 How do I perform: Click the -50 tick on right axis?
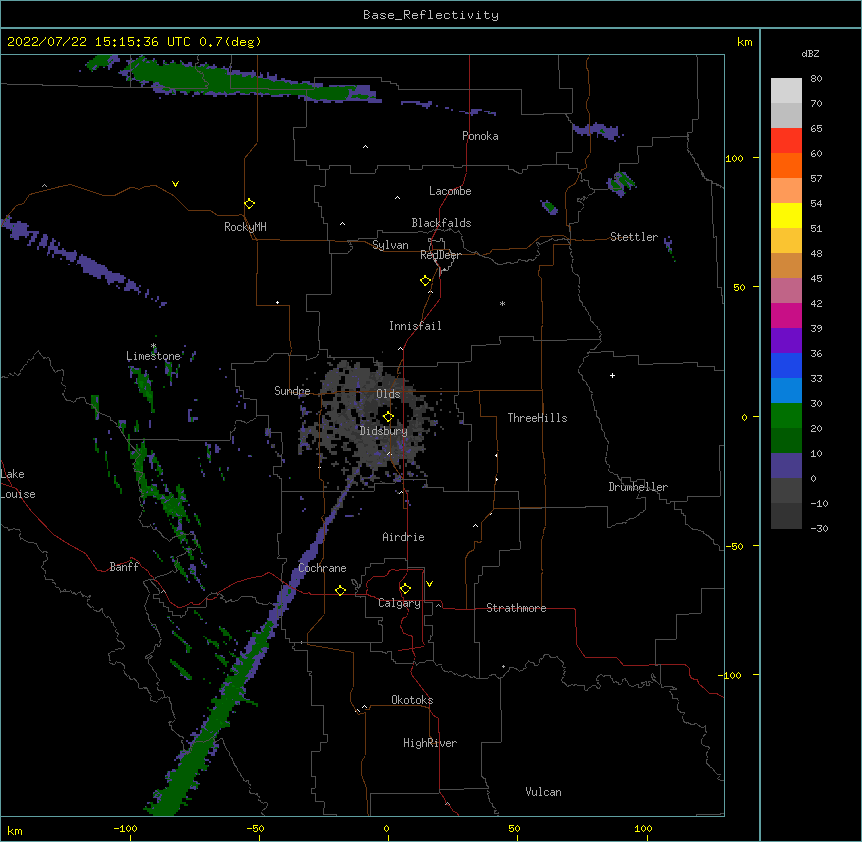click(734, 546)
